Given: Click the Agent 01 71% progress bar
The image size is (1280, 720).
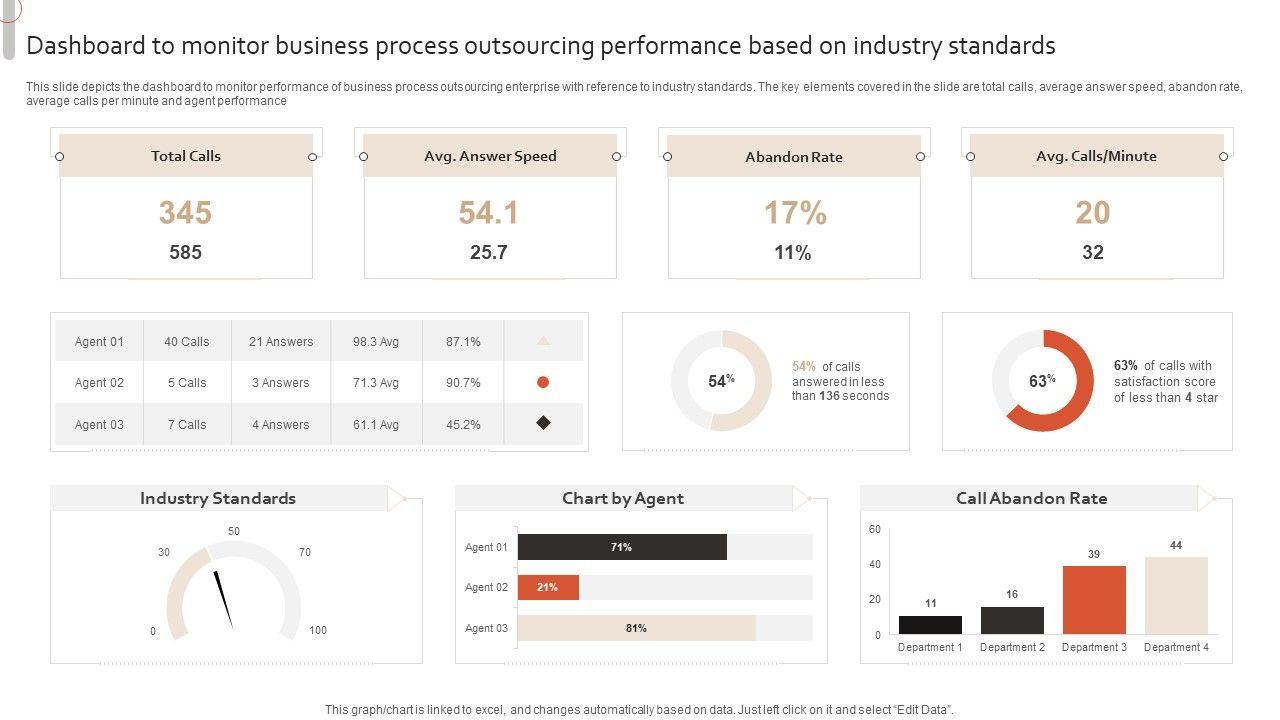Looking at the screenshot, I should tap(622, 547).
